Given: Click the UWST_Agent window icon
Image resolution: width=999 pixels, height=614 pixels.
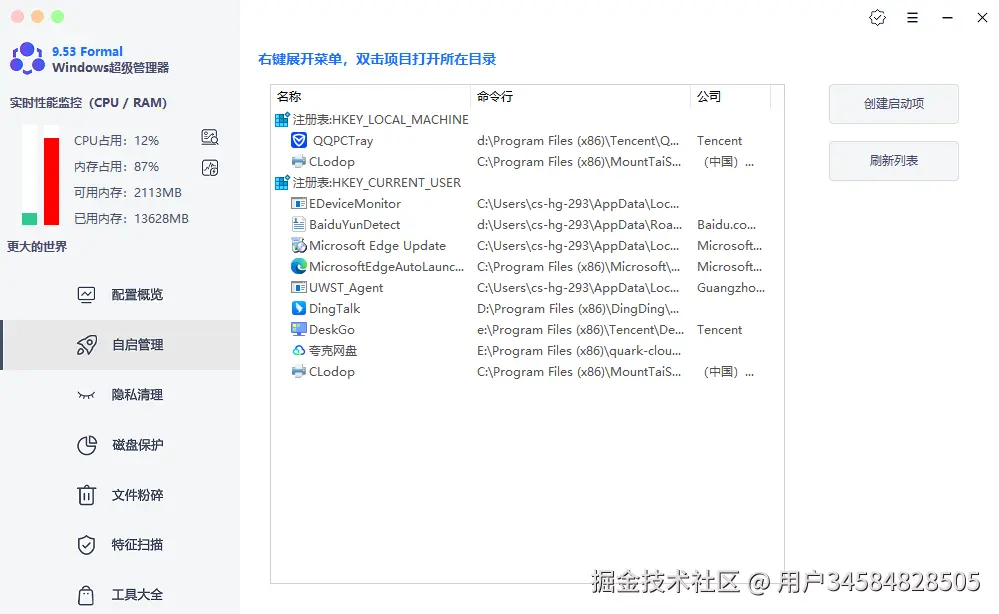Looking at the screenshot, I should coord(298,287).
